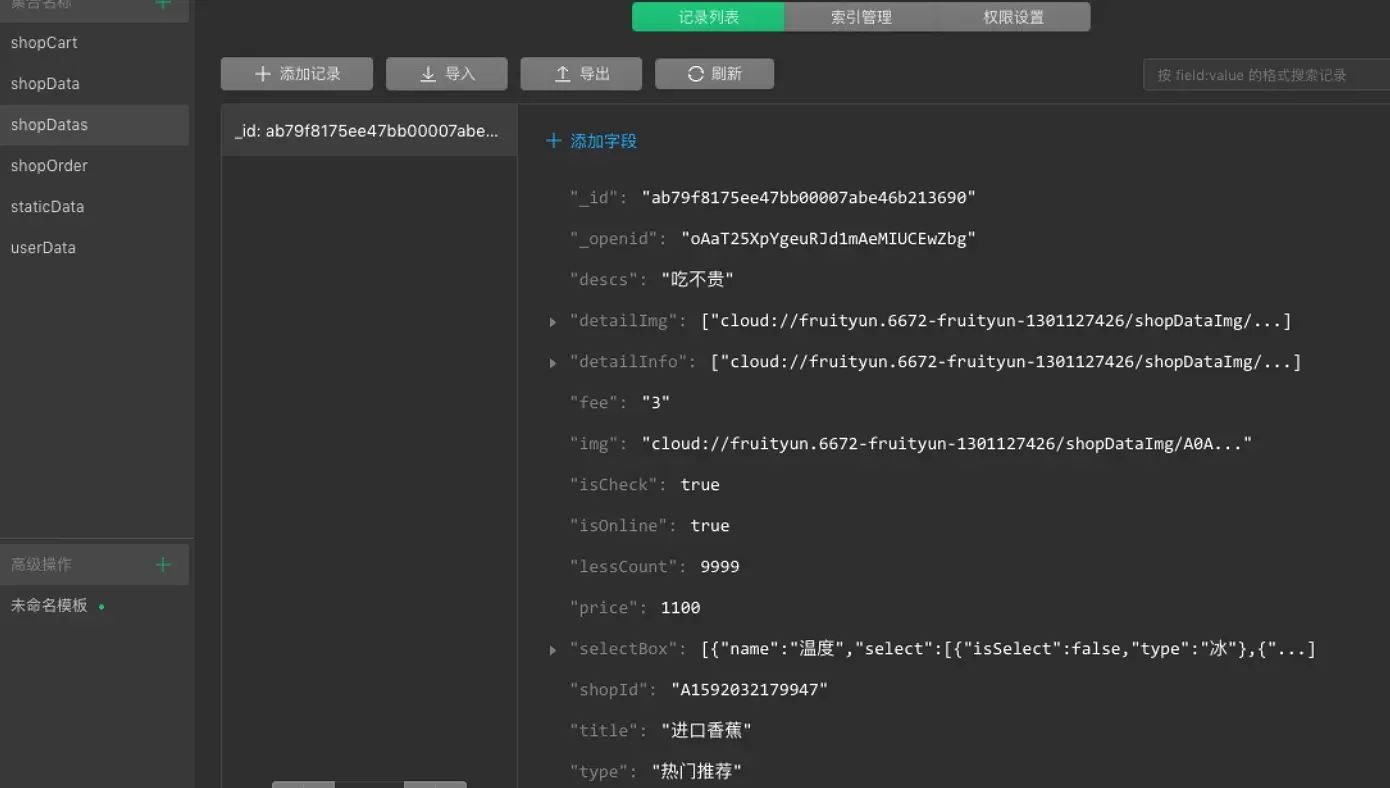Click the "type" field key
Image resolution: width=1390 pixels, height=788 pixels.
[604, 772]
